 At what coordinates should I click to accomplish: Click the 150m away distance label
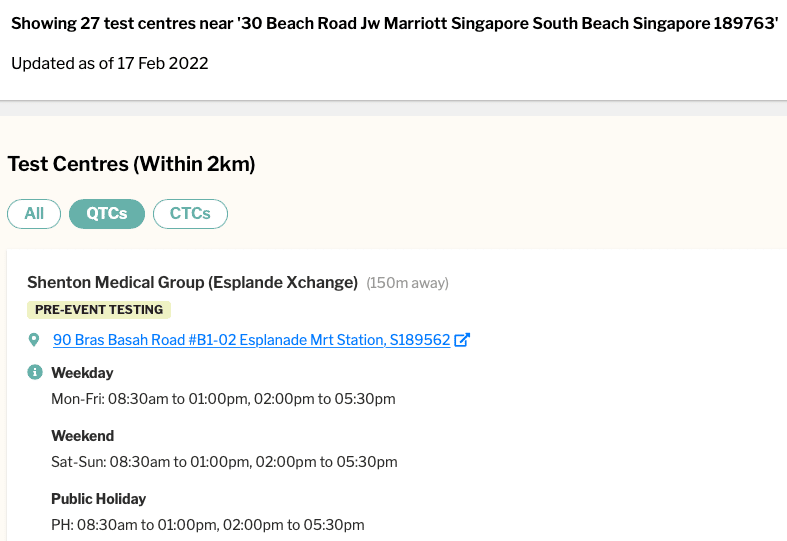pyautogui.click(x=407, y=283)
